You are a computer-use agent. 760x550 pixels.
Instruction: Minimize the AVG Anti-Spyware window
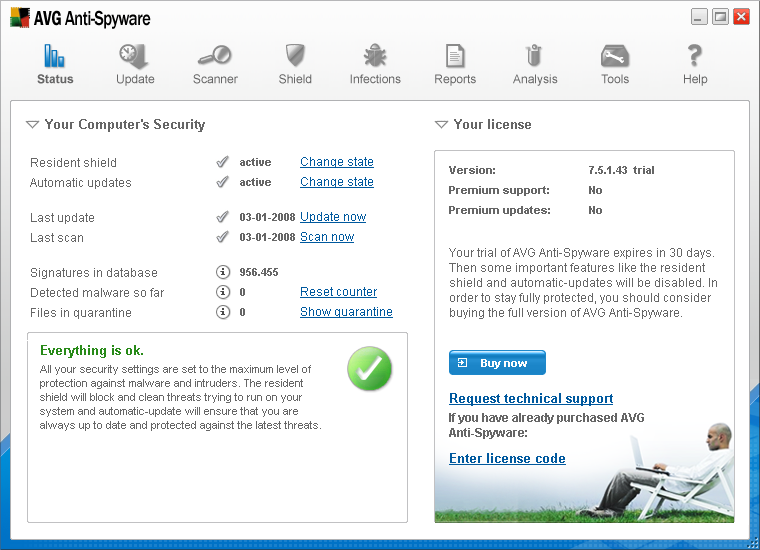point(698,17)
